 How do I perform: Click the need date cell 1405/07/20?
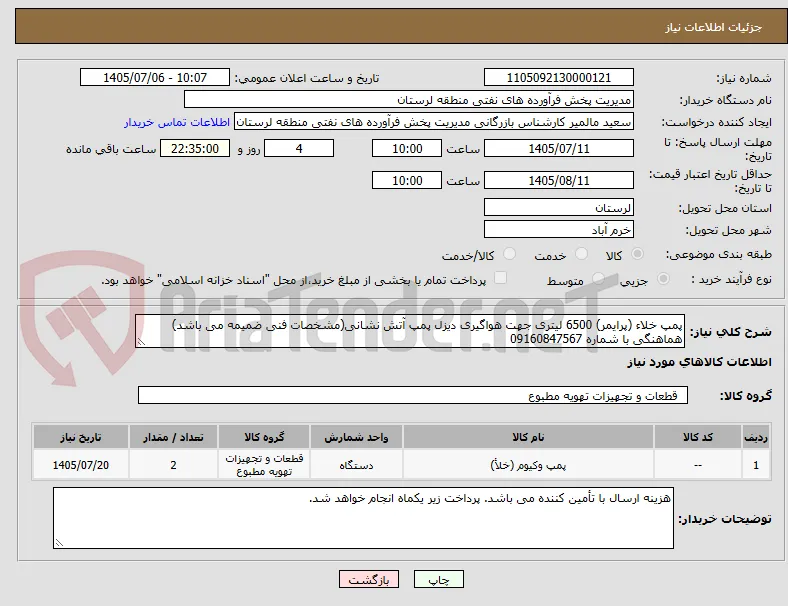tap(81, 465)
